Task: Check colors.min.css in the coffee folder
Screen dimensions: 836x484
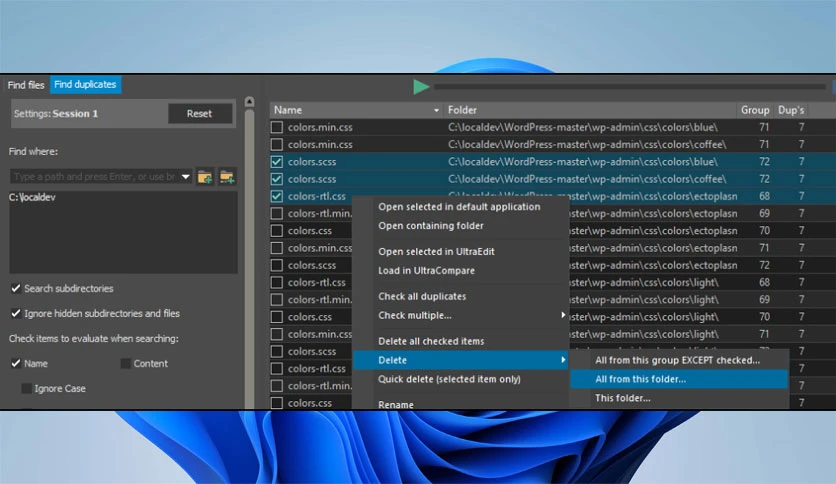Action: tap(277, 144)
